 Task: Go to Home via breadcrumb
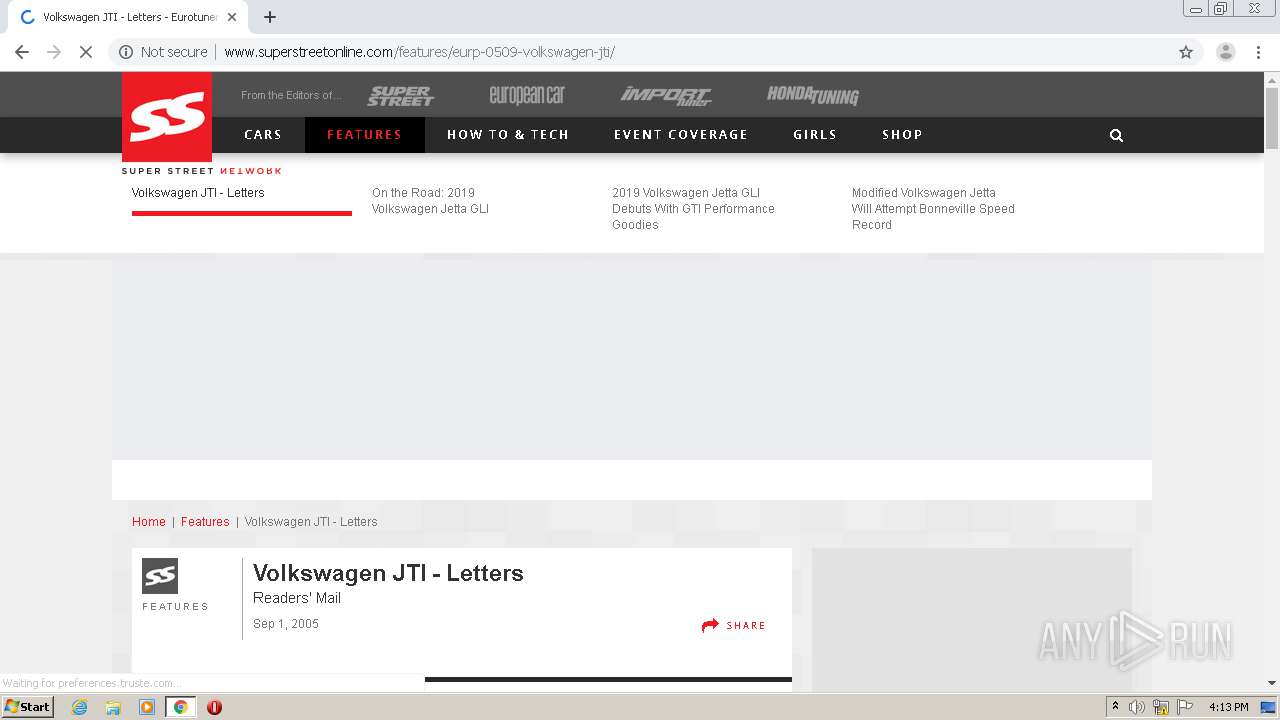tap(149, 522)
